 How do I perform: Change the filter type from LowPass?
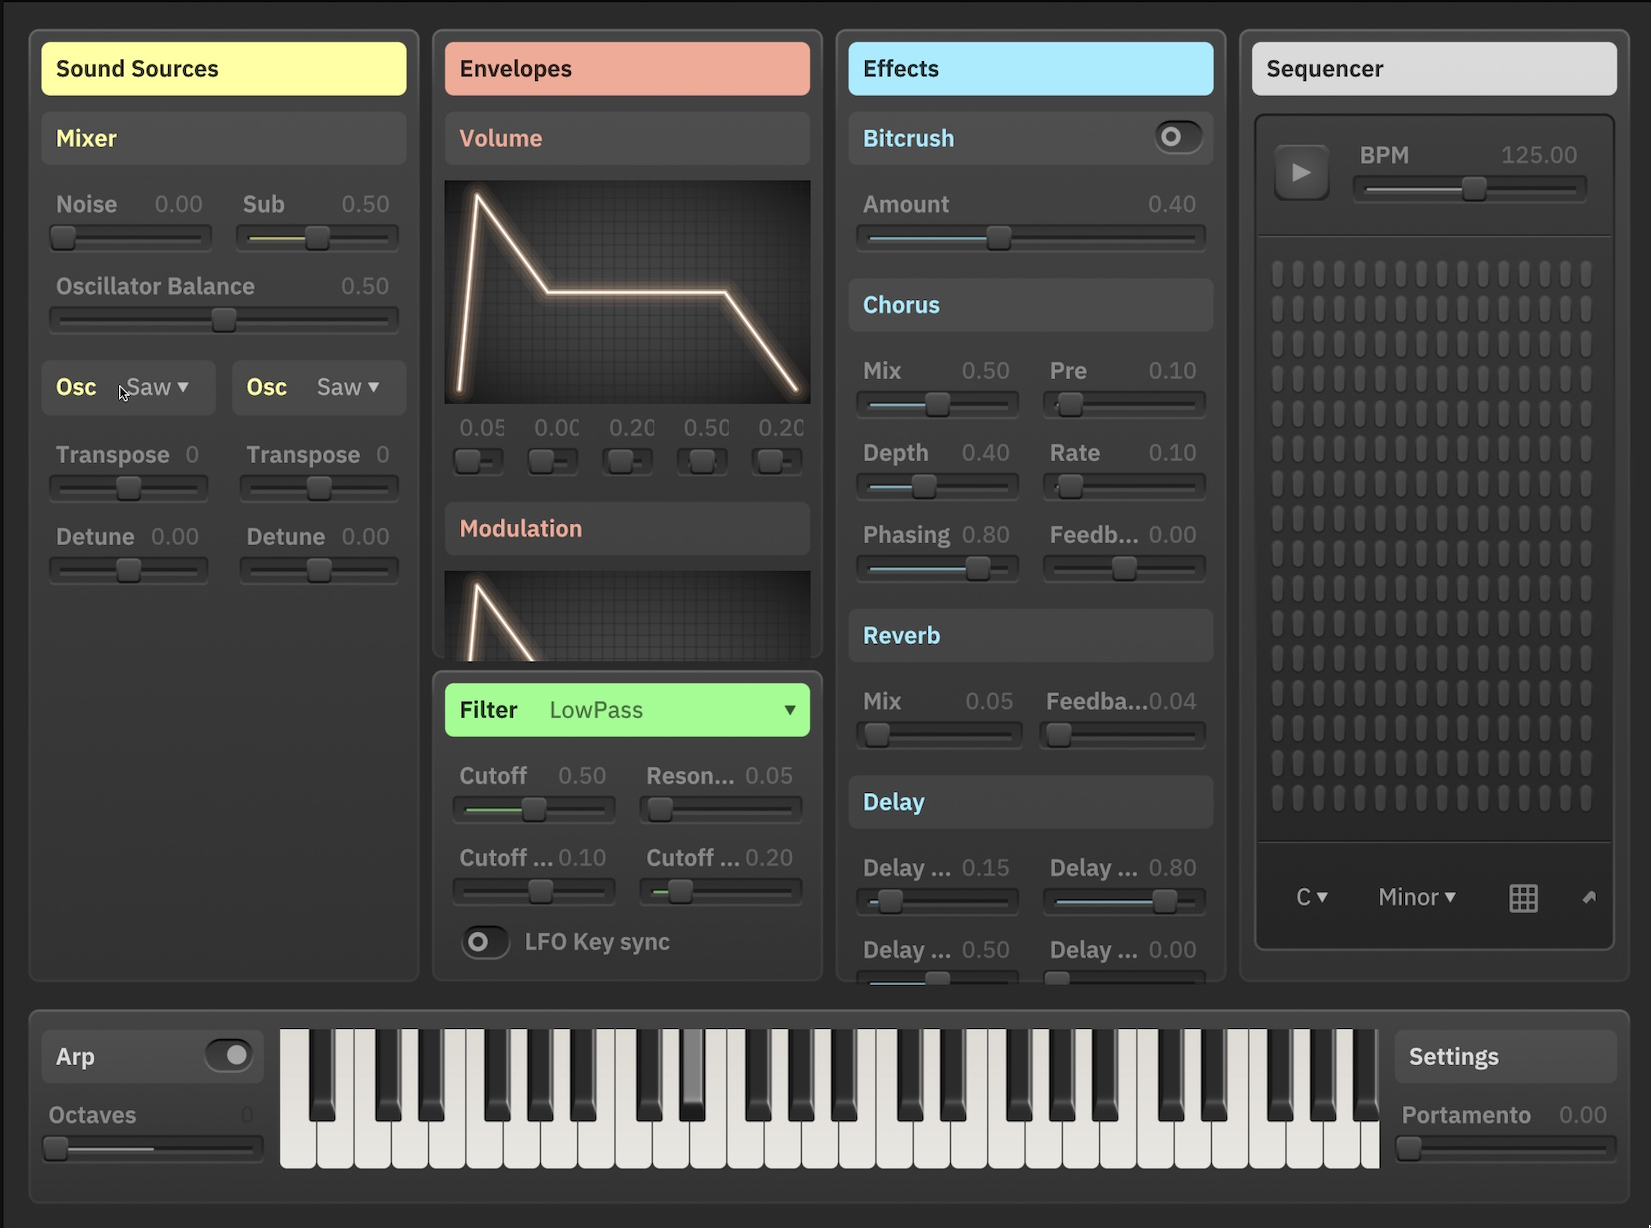[627, 710]
